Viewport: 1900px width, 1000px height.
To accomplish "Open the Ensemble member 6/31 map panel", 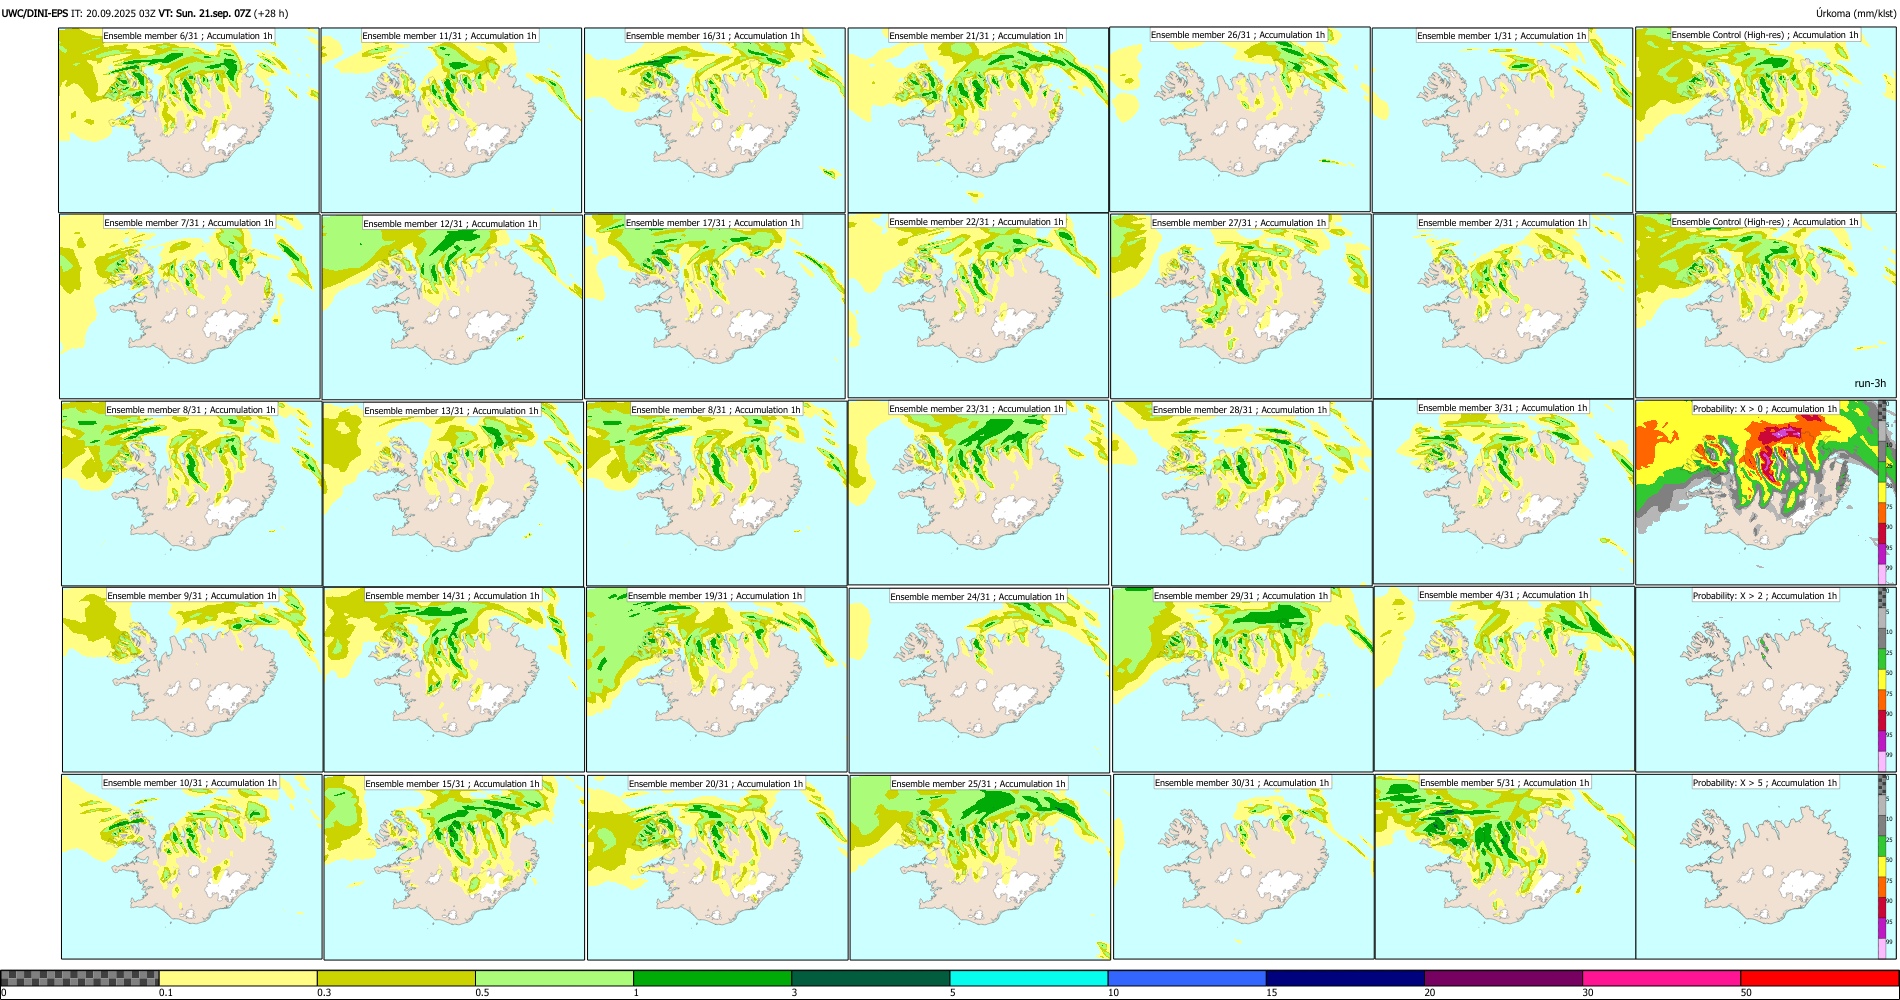I will [x=189, y=119].
